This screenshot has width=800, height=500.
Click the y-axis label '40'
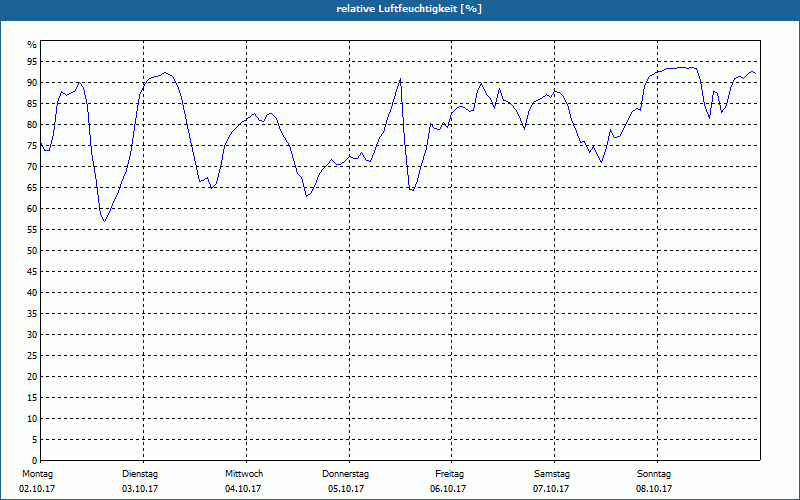(32, 293)
